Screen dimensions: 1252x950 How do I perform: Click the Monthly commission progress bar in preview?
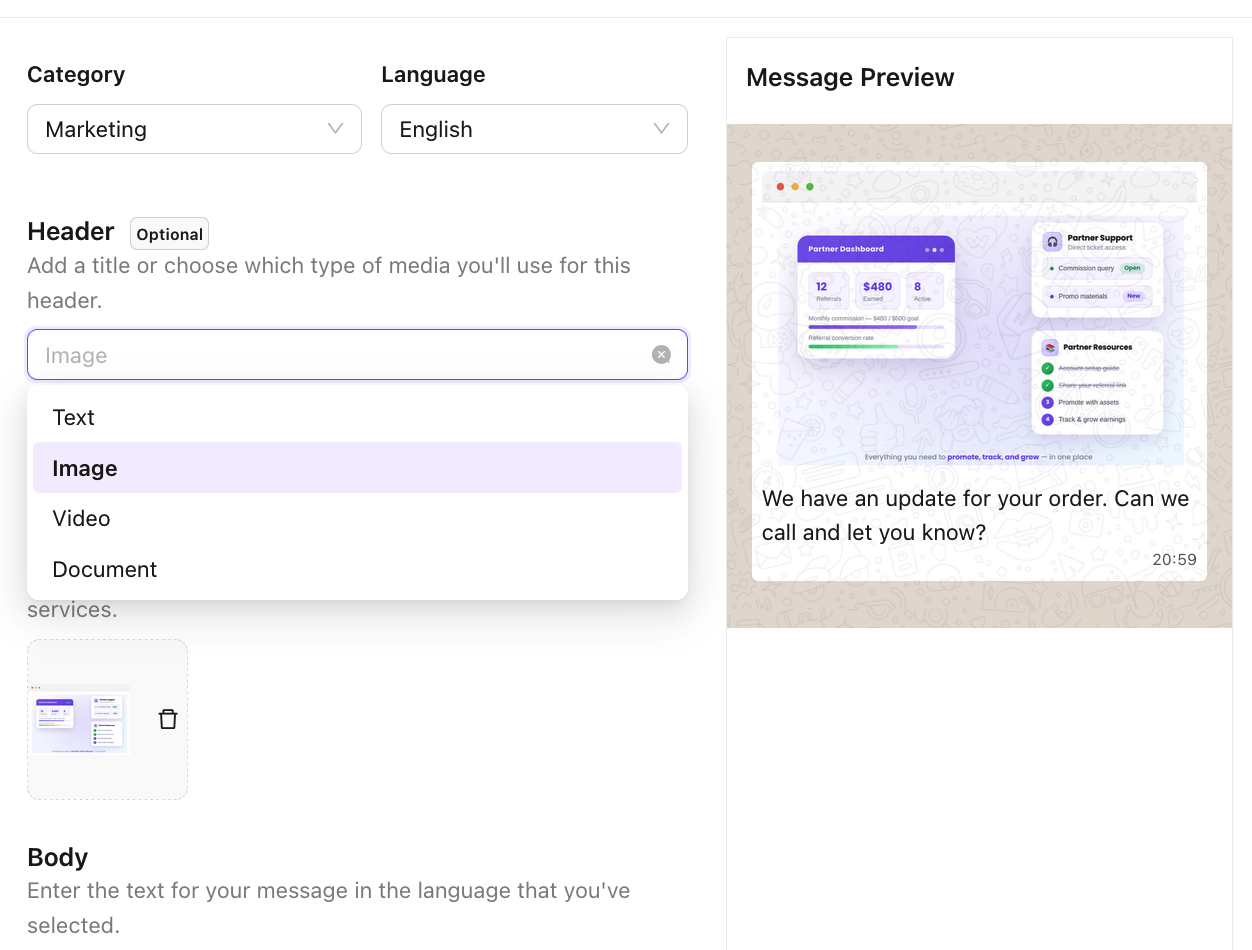pyautogui.click(x=876, y=327)
